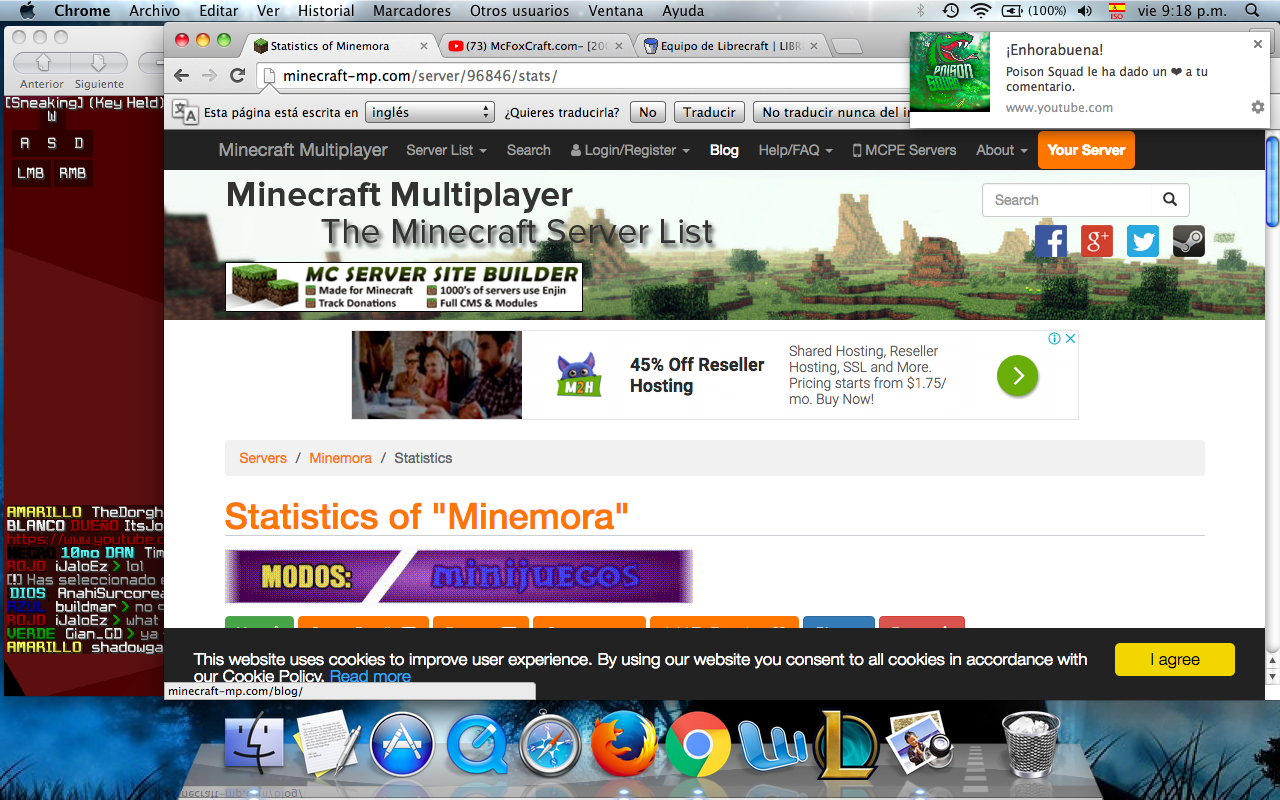Dismiss the ¡Enhorabuena! notification
This screenshot has width=1280, height=800.
point(1258,44)
